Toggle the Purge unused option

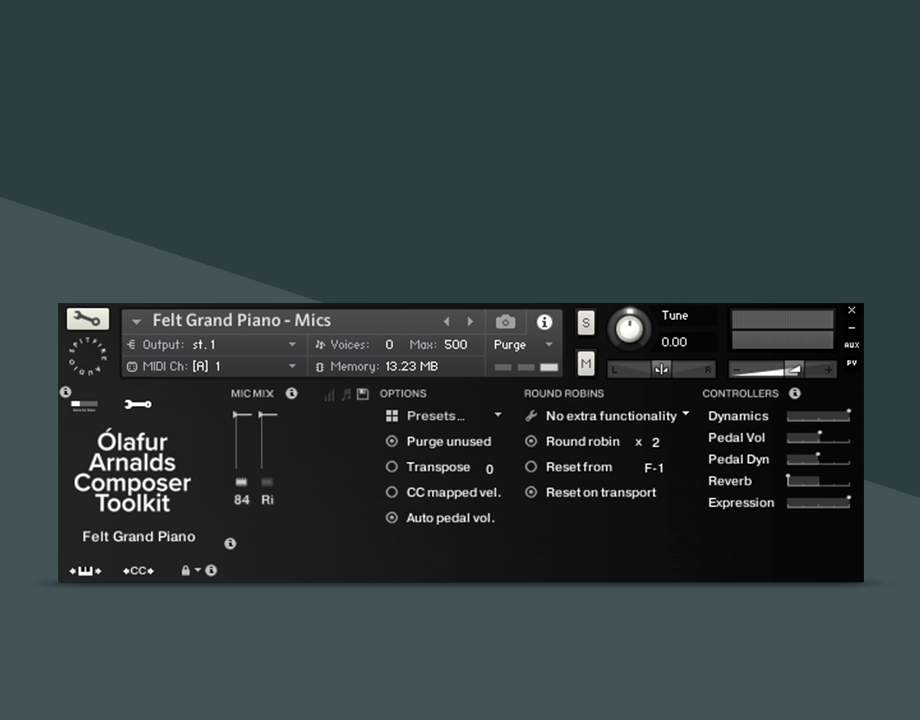click(x=392, y=442)
